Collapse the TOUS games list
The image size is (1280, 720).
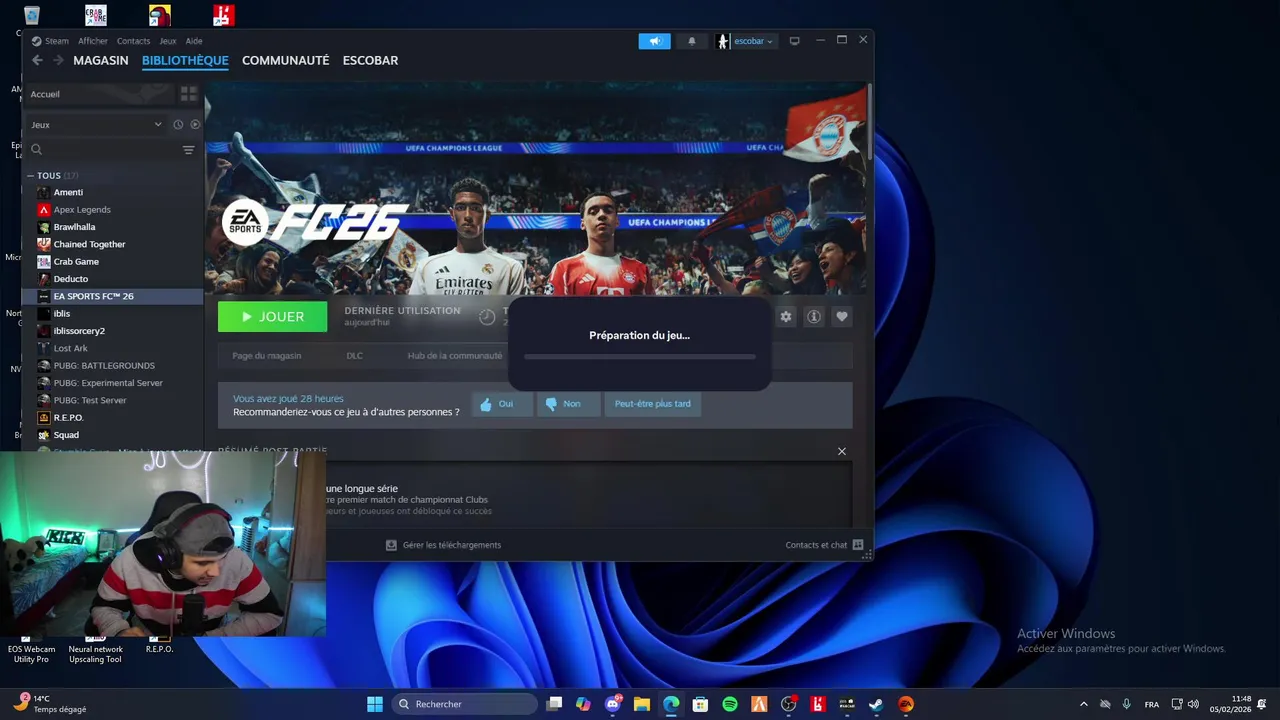(31, 176)
